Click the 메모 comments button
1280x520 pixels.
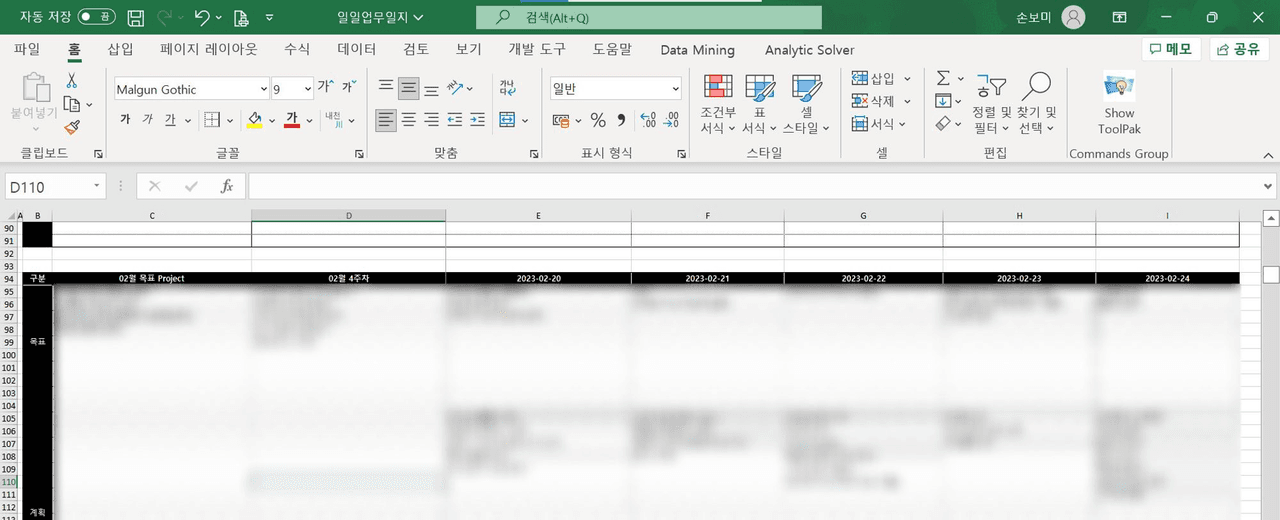click(x=1170, y=49)
